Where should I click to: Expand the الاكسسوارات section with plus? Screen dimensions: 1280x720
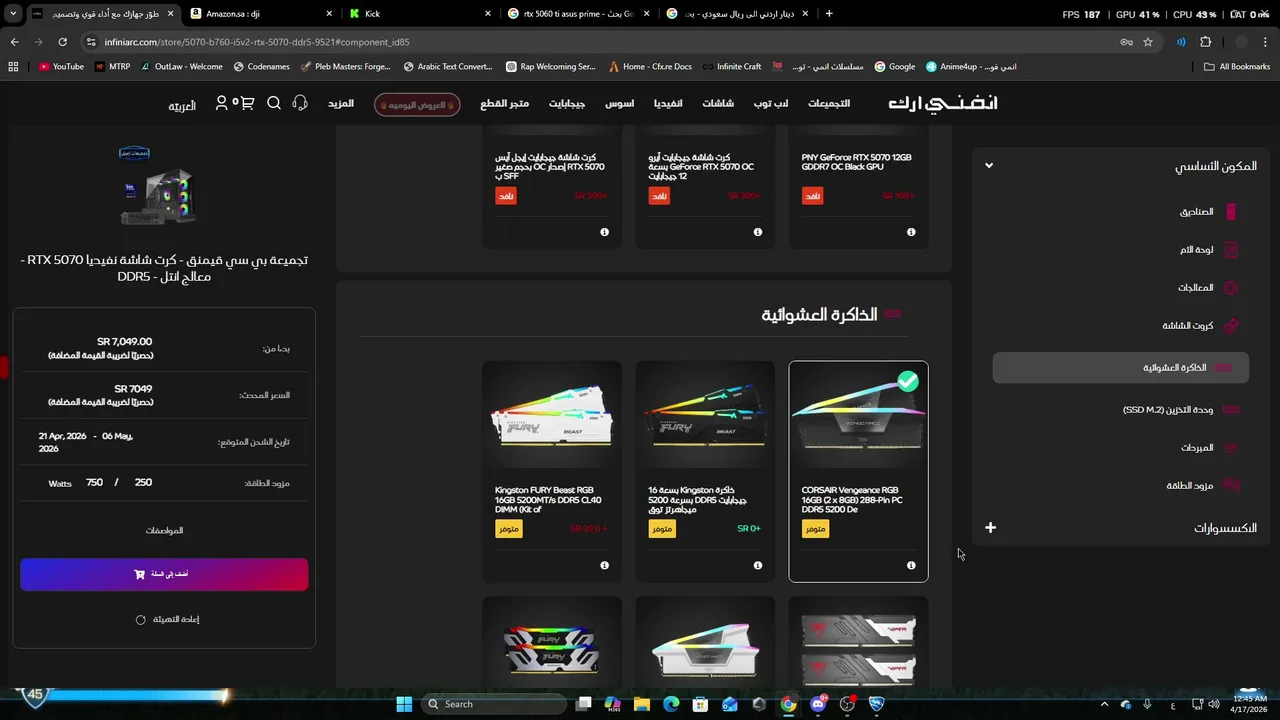click(x=990, y=528)
